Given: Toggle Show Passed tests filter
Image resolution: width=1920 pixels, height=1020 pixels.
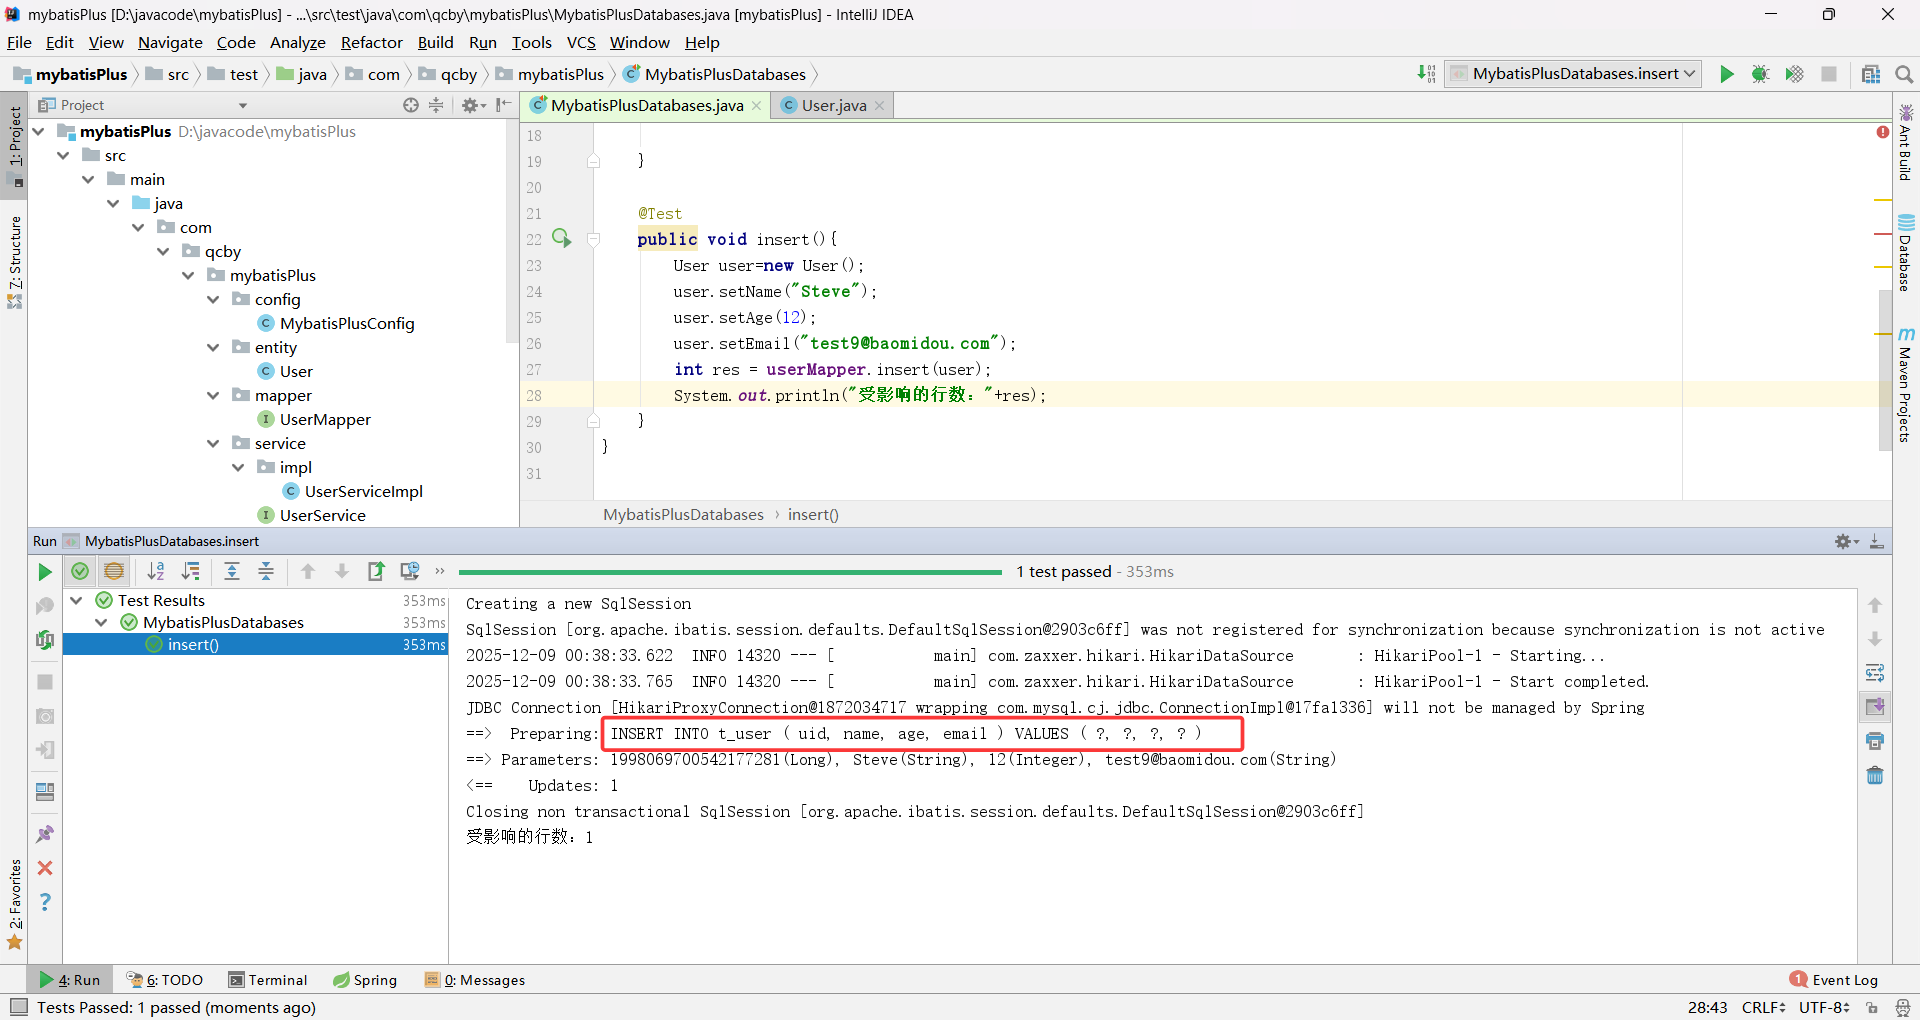Looking at the screenshot, I should tap(80, 571).
